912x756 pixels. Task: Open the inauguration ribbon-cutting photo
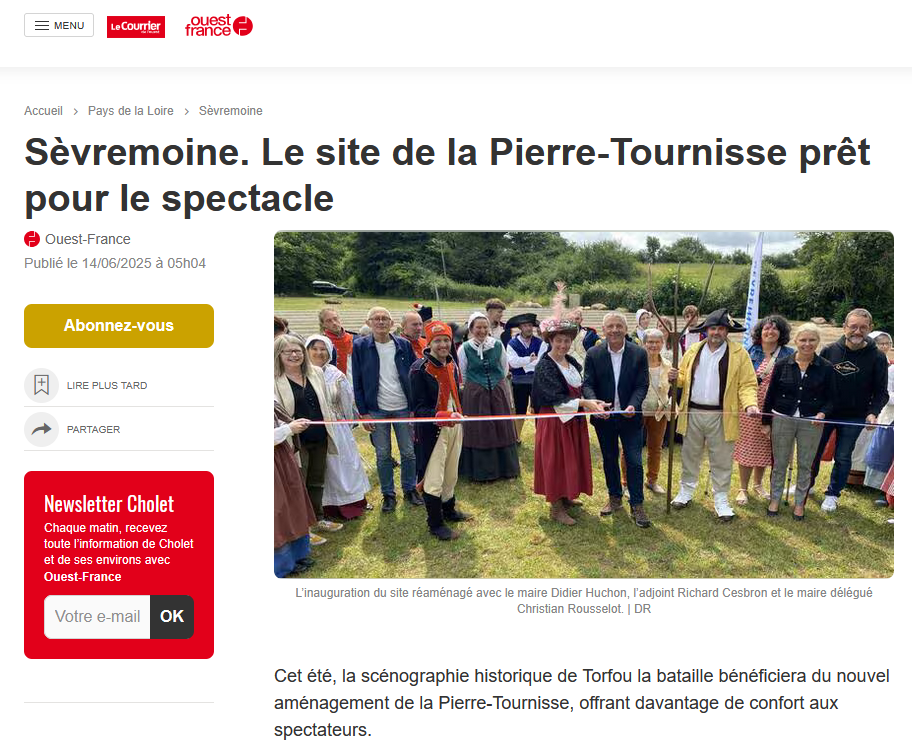(584, 405)
